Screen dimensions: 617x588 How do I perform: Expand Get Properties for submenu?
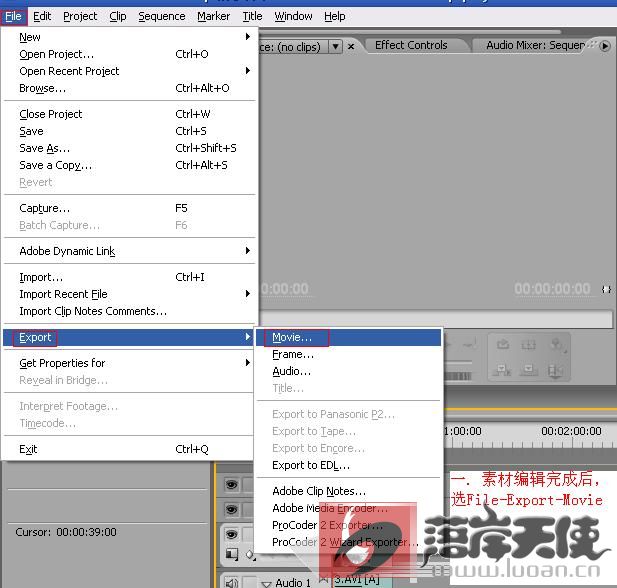[129, 363]
